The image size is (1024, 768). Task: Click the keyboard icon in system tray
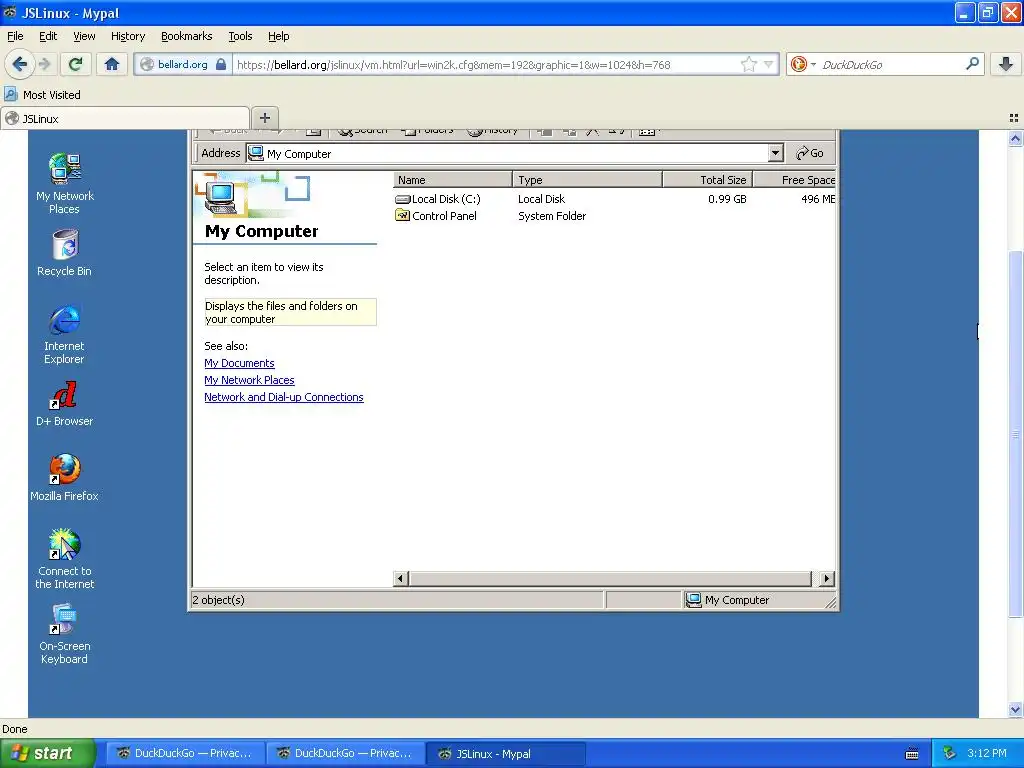(912, 754)
